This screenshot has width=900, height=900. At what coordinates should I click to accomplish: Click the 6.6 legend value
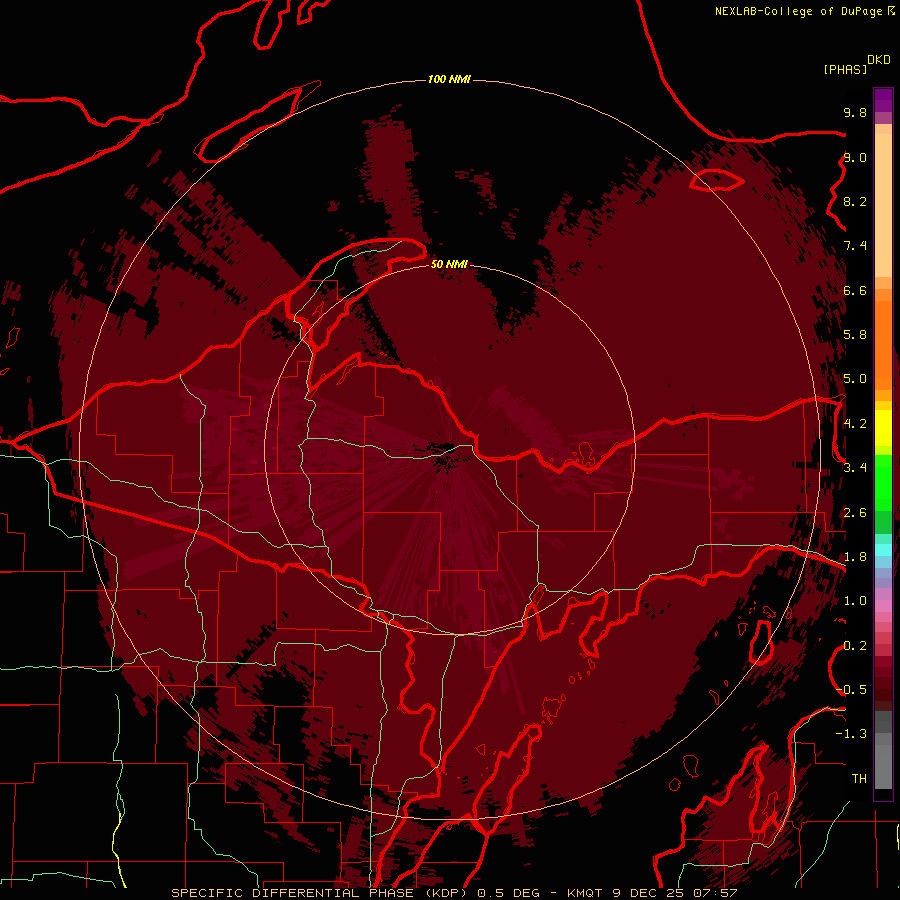[855, 290]
